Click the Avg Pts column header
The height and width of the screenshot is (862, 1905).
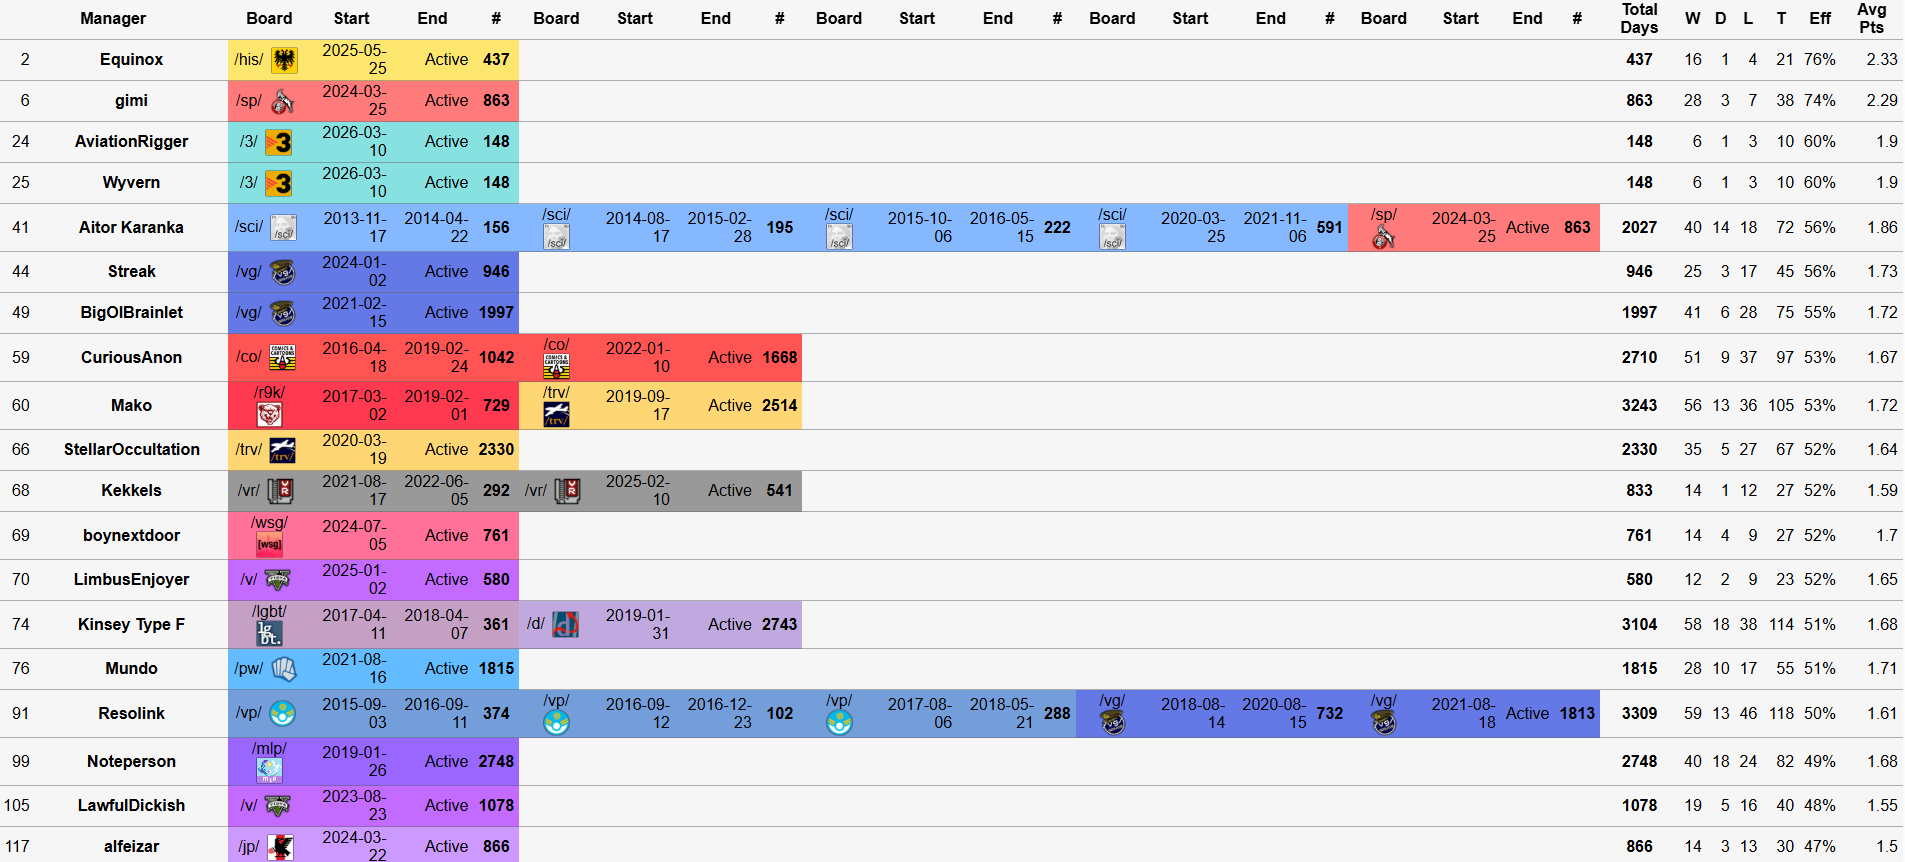(x=1872, y=19)
